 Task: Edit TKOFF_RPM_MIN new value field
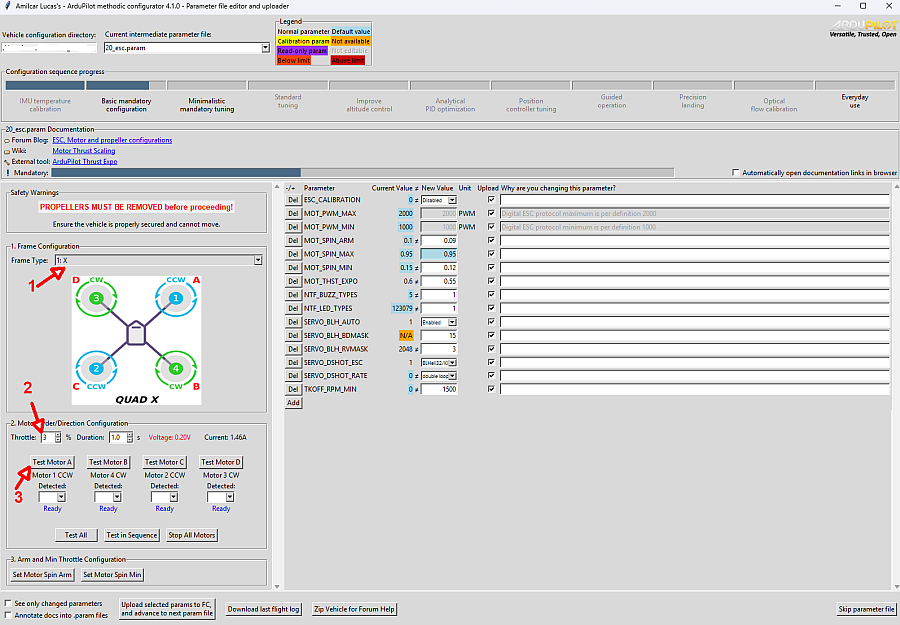[439, 389]
